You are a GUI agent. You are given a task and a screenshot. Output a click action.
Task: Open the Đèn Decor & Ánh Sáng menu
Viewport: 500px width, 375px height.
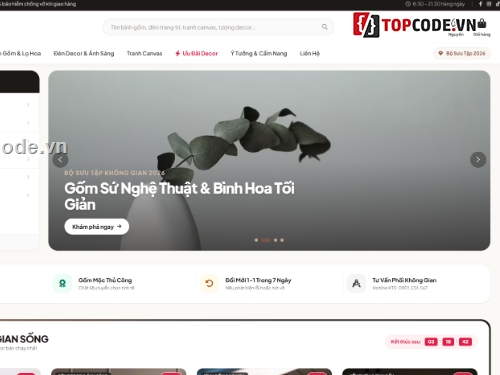pos(84,53)
